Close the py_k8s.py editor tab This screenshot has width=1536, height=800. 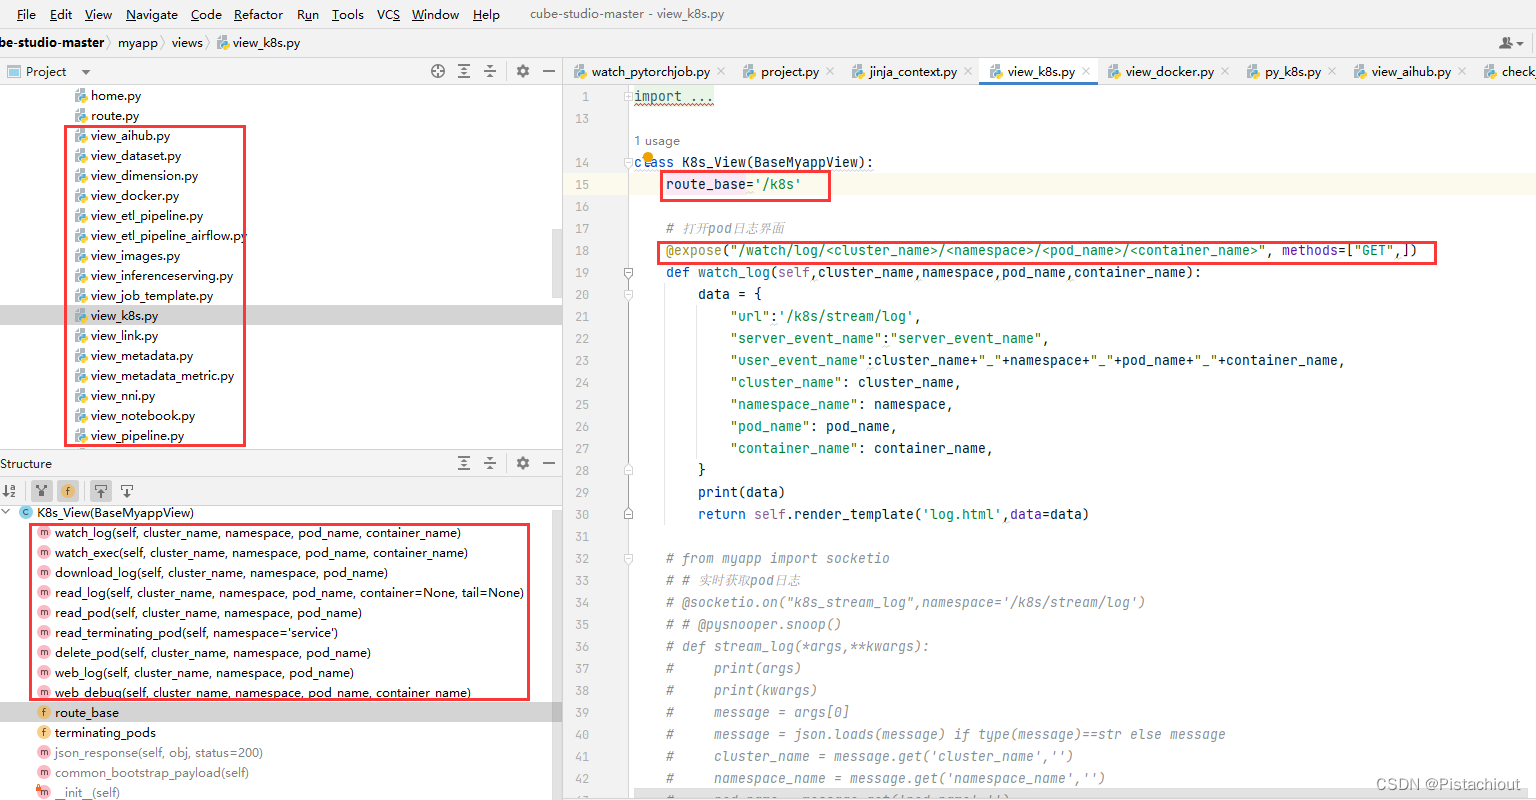coord(1332,71)
